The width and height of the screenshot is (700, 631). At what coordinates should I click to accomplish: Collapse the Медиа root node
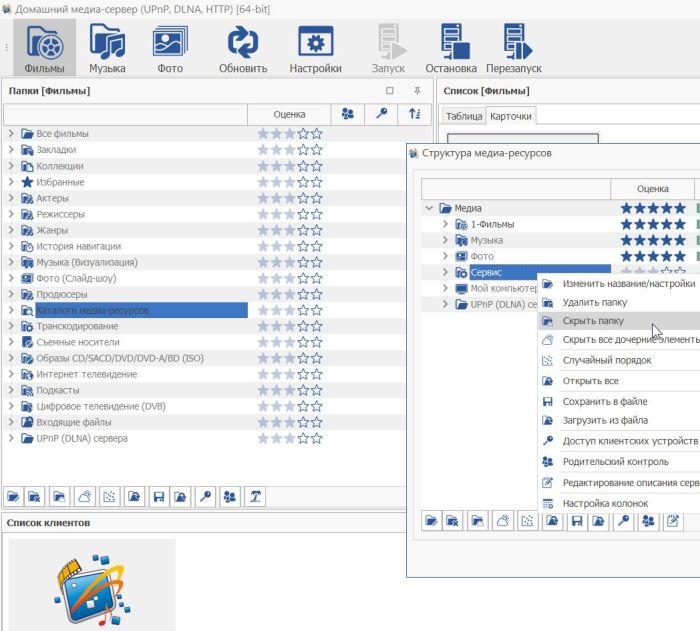[430, 209]
